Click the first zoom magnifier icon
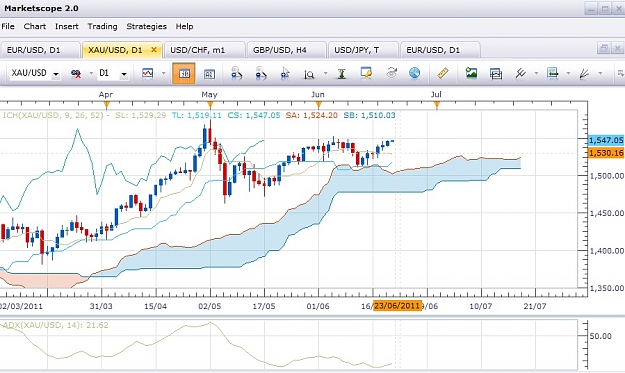Image resolution: width=625 pixels, height=373 pixels. coord(236,73)
